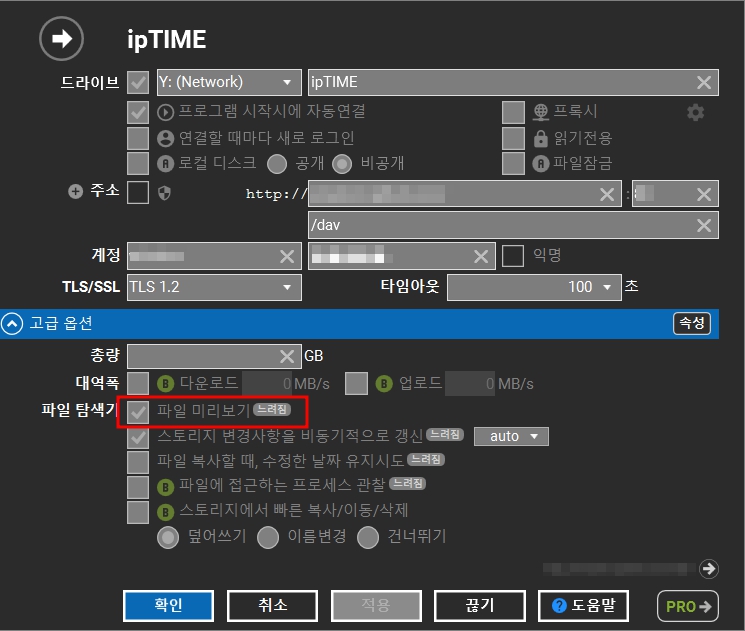The image size is (745, 631).
Task: Clear the port number field
Action: pos(704,194)
